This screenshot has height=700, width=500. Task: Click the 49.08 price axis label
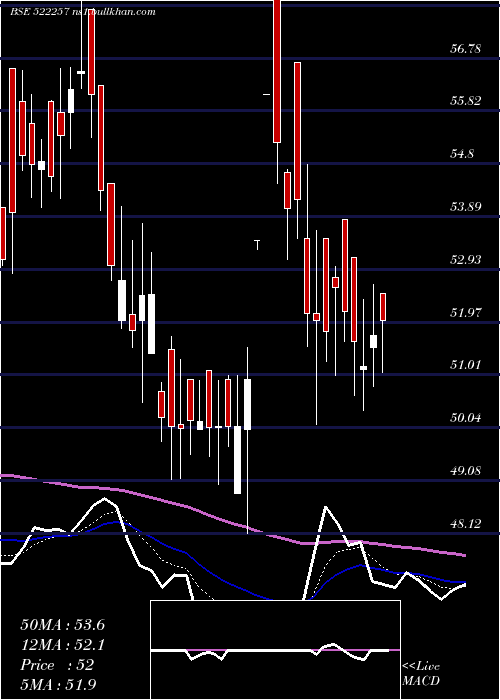[x=466, y=471]
